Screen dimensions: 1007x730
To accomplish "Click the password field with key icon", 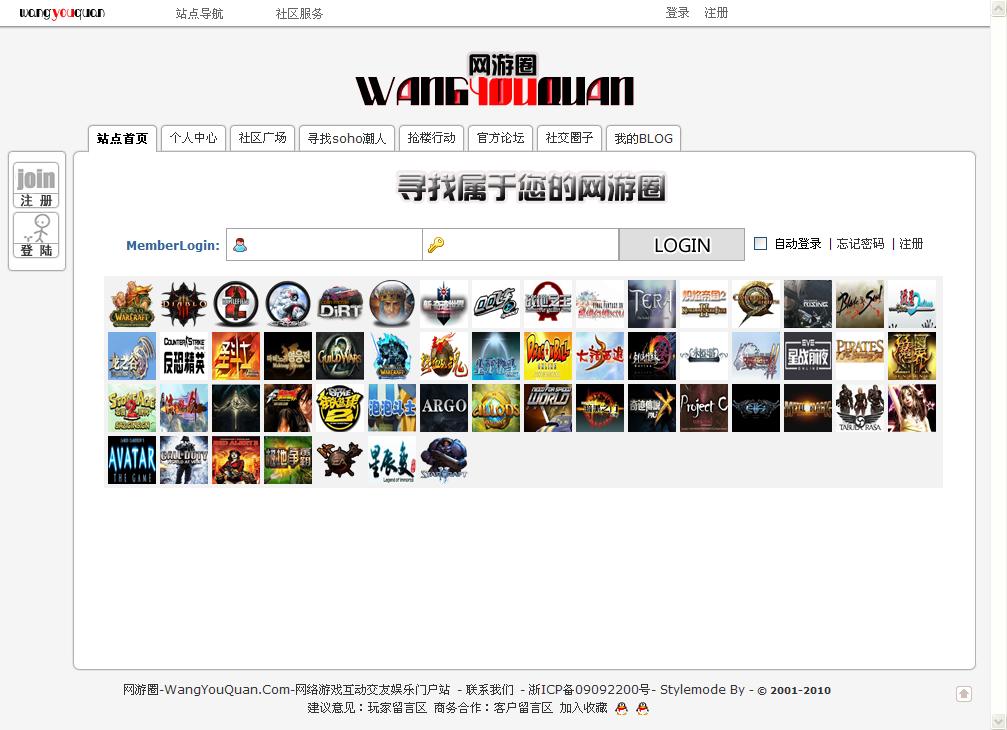I will pos(521,245).
